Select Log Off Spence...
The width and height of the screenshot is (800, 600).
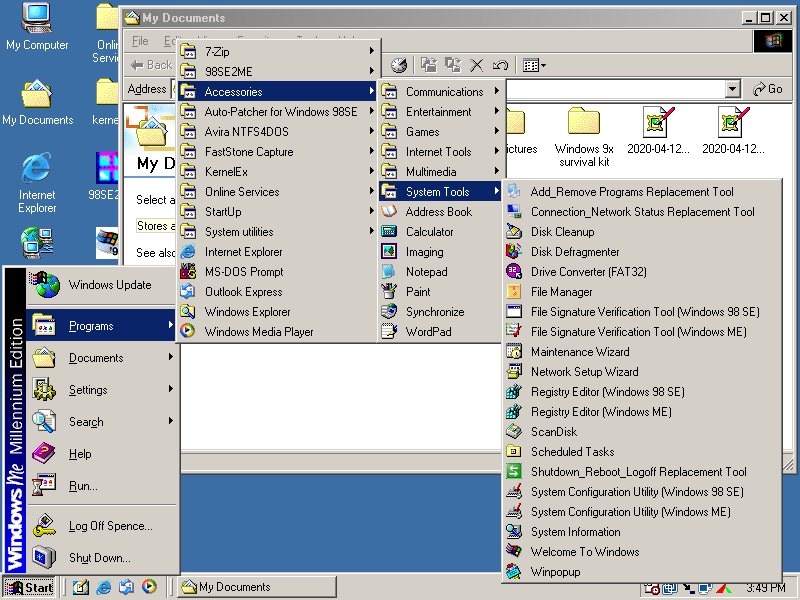coord(101,526)
